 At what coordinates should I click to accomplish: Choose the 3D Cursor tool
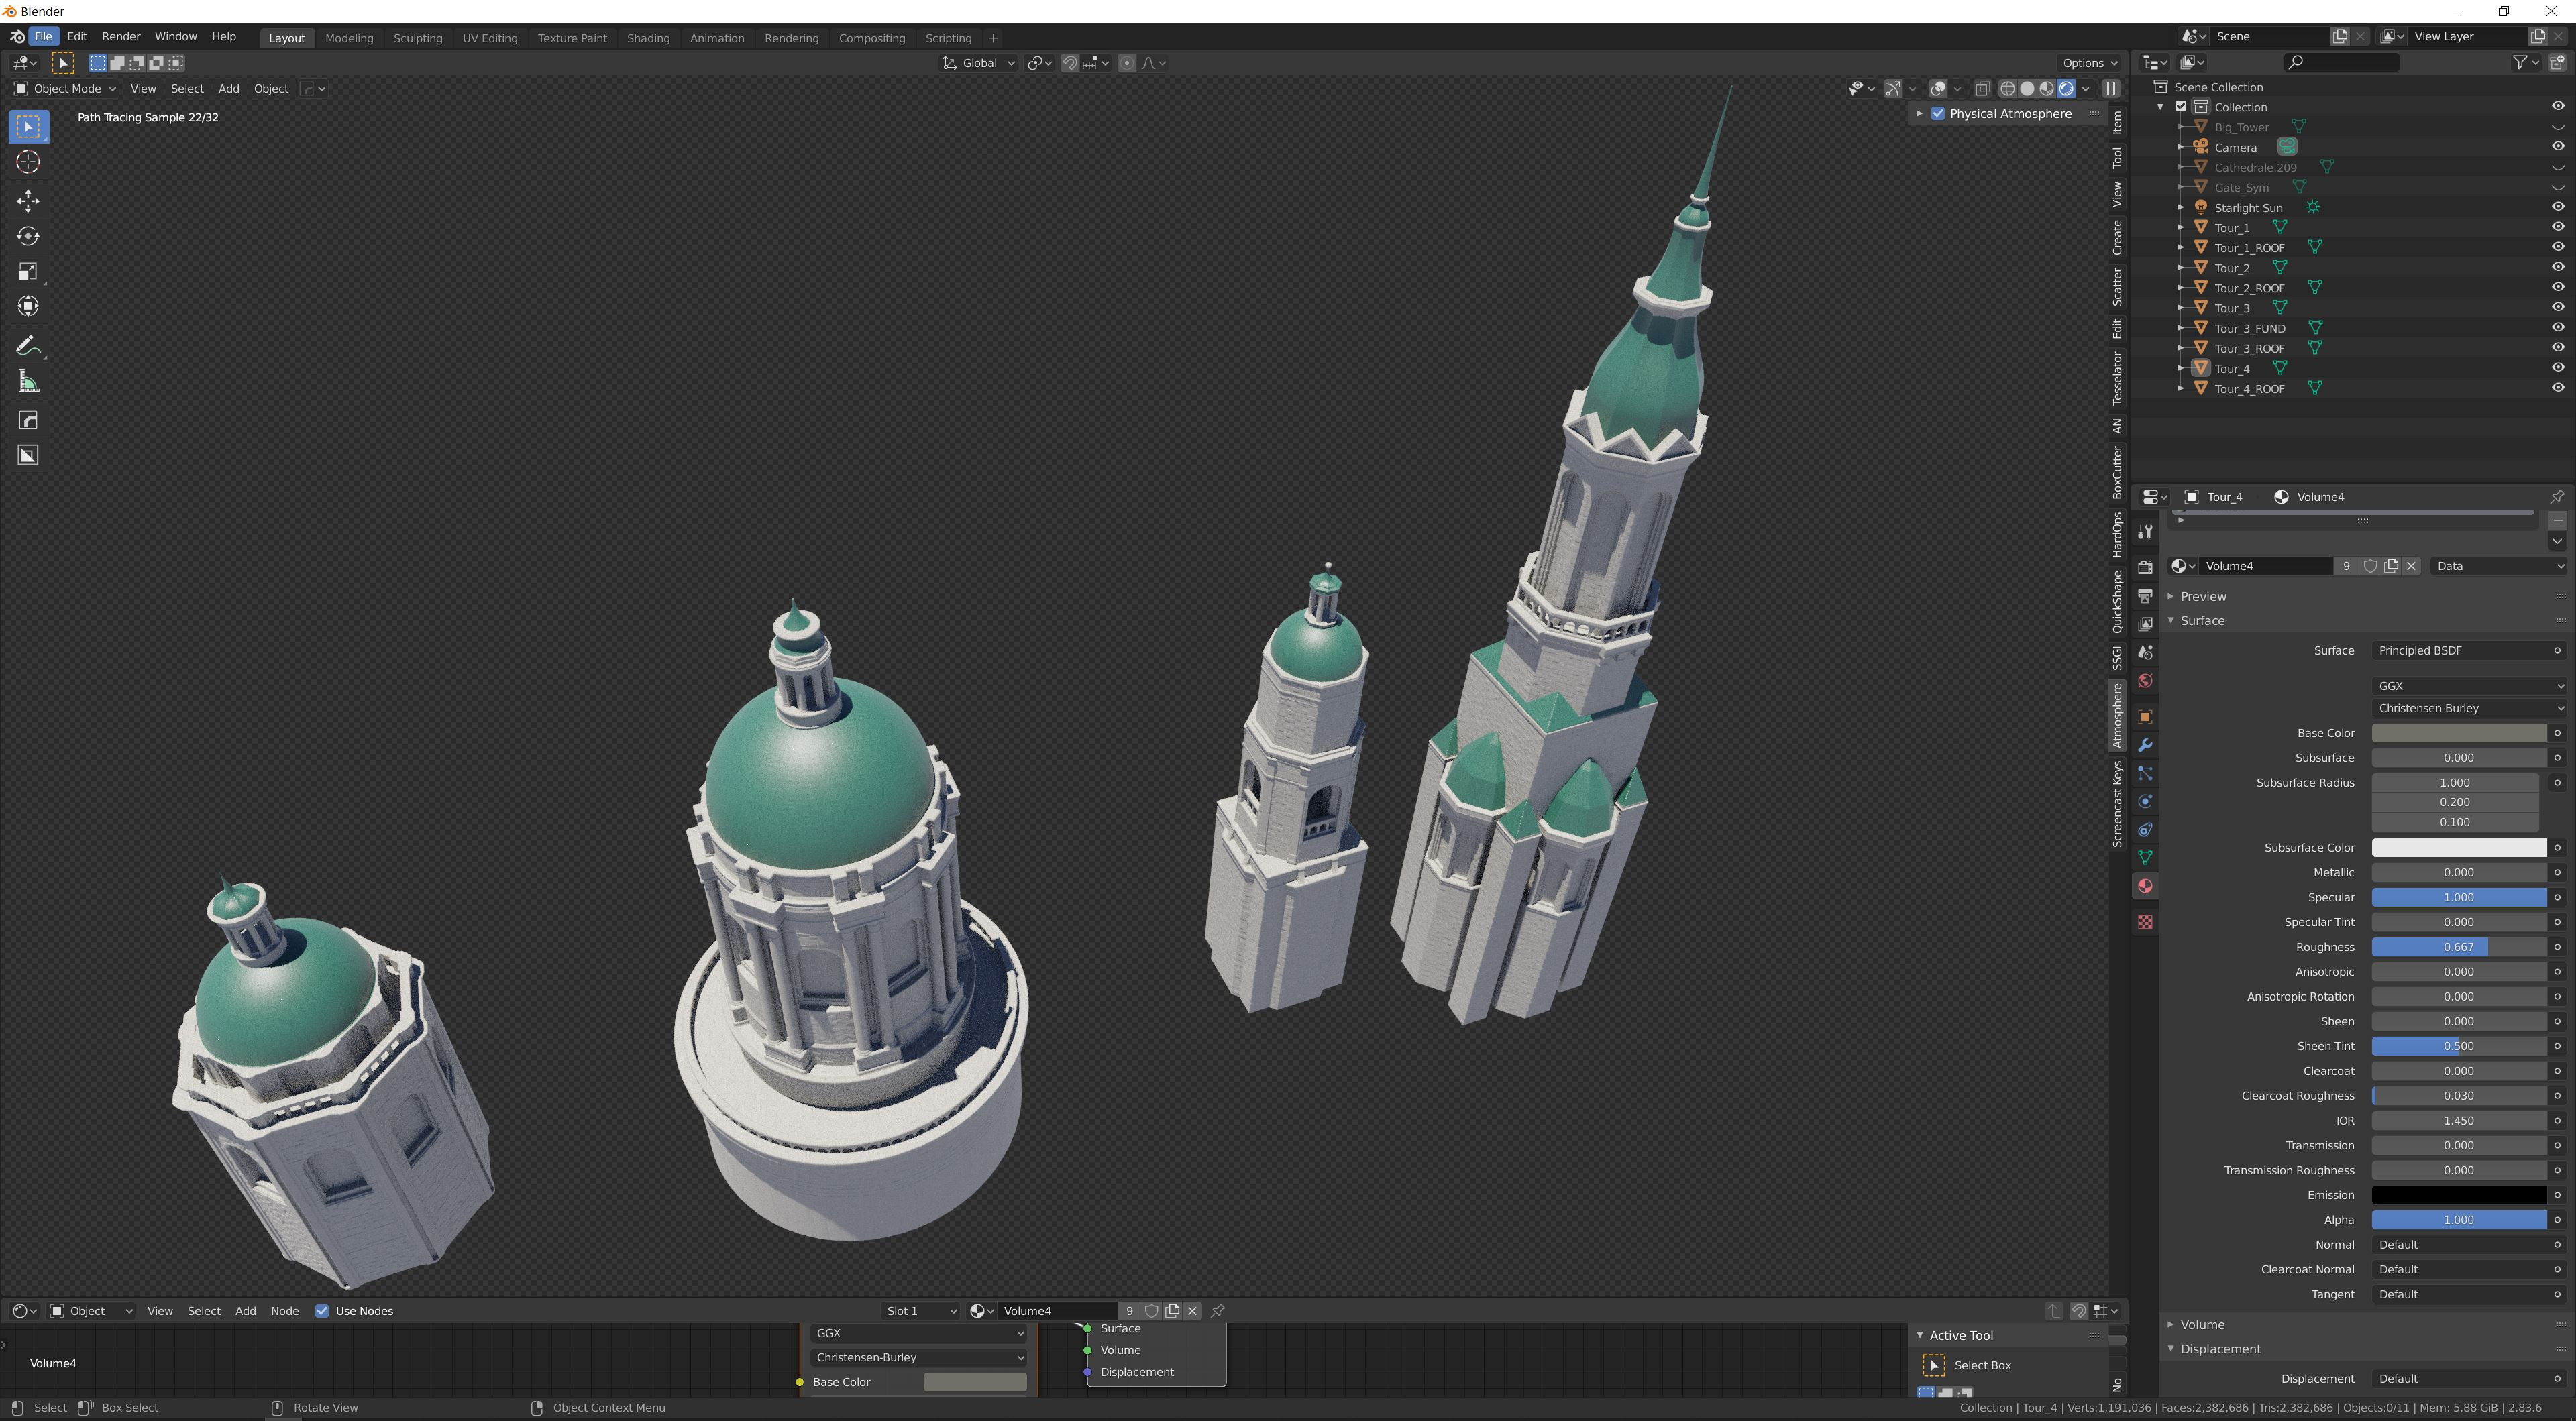click(x=28, y=162)
